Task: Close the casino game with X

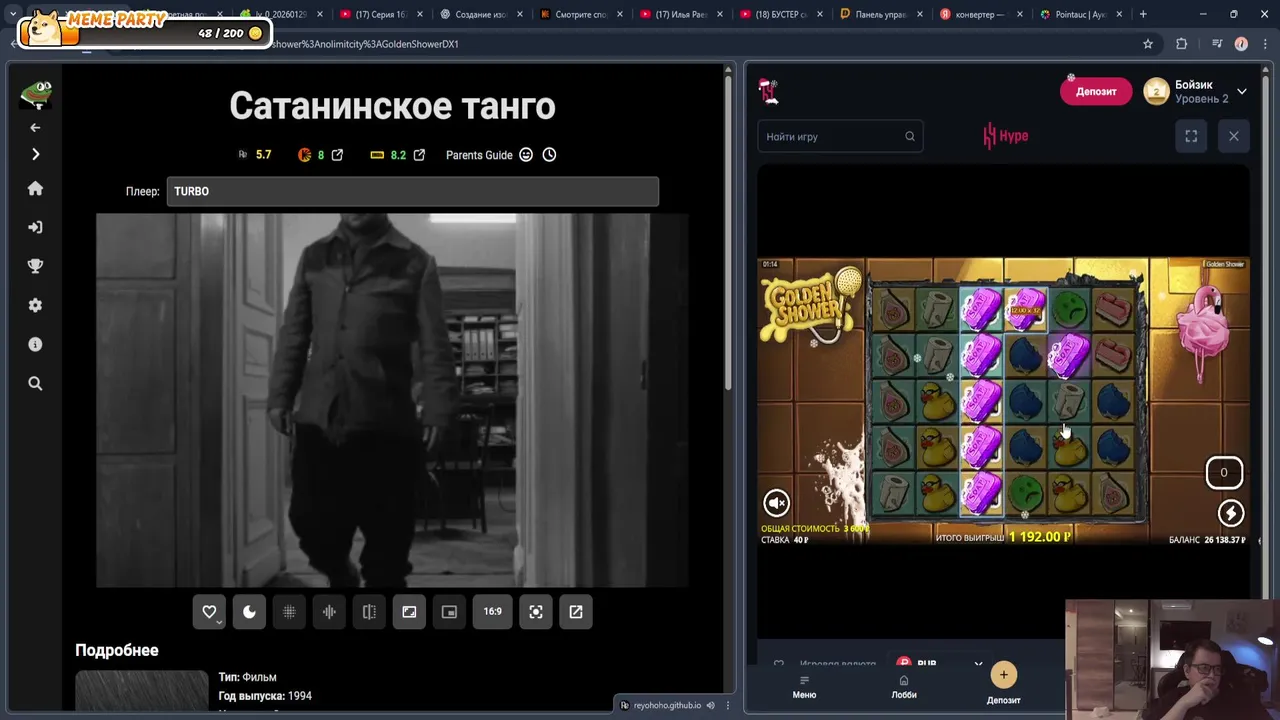Action: click(x=1233, y=136)
